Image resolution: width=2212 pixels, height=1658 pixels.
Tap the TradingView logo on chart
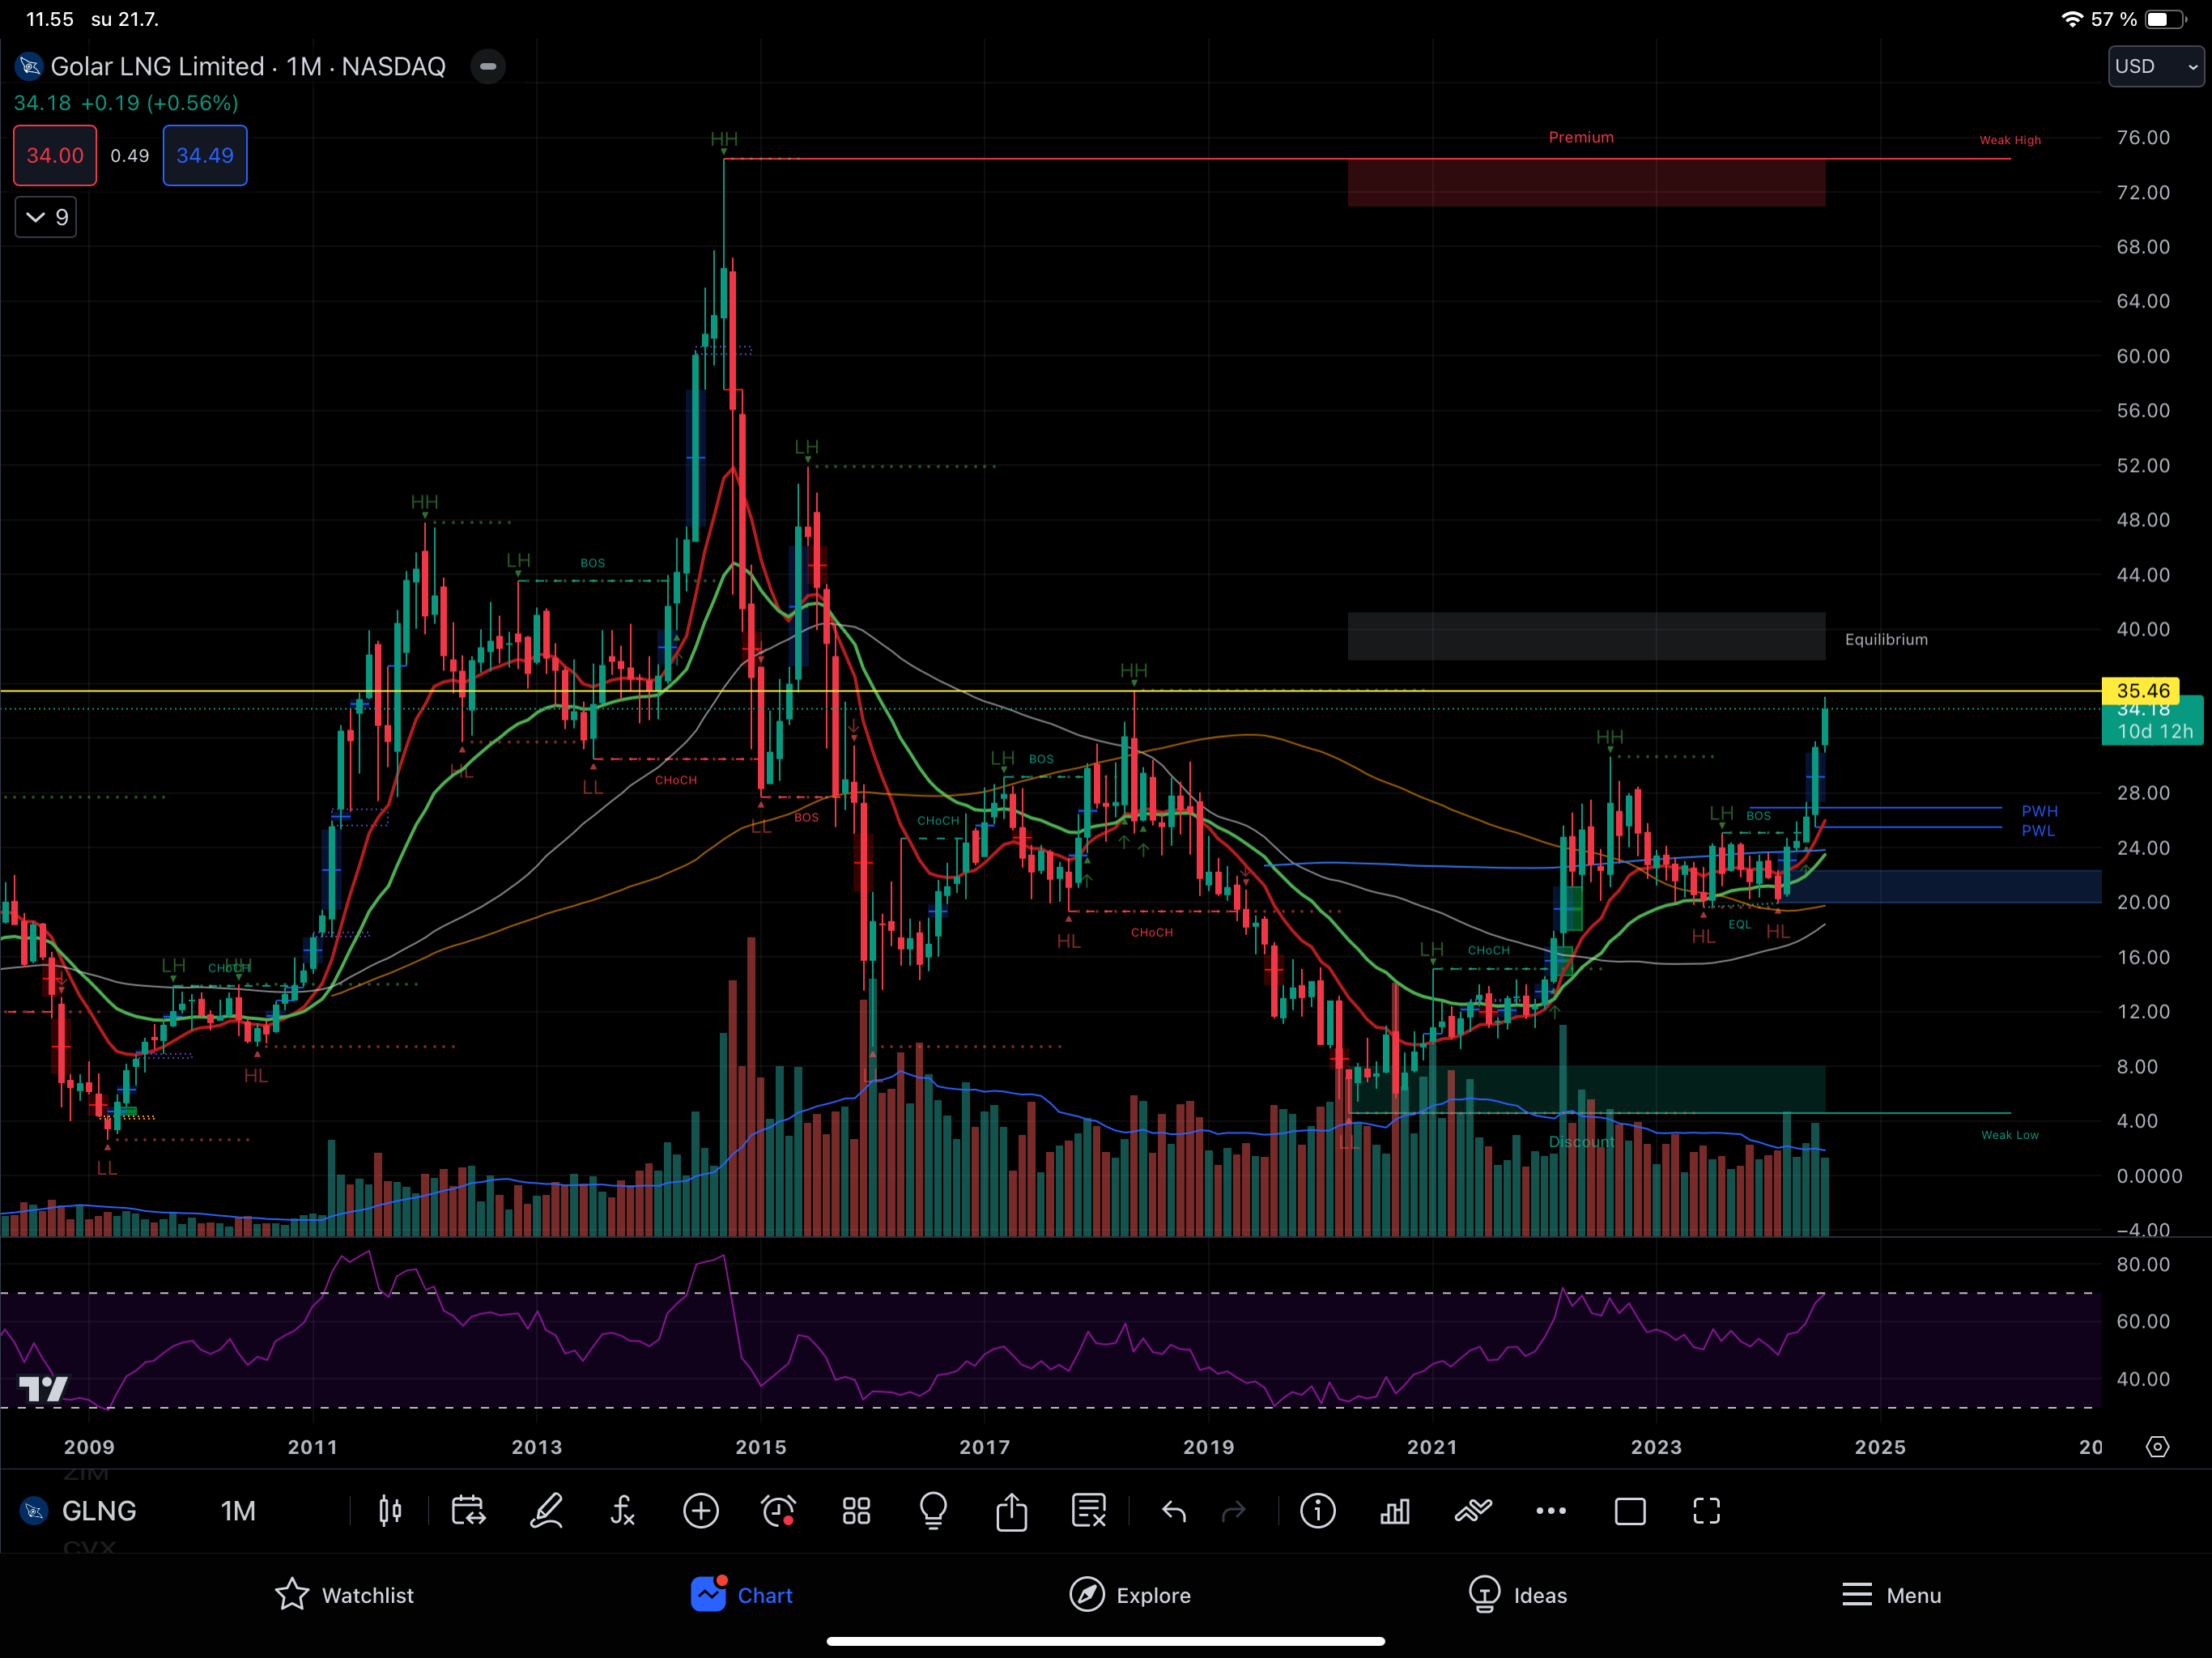pos(43,1388)
